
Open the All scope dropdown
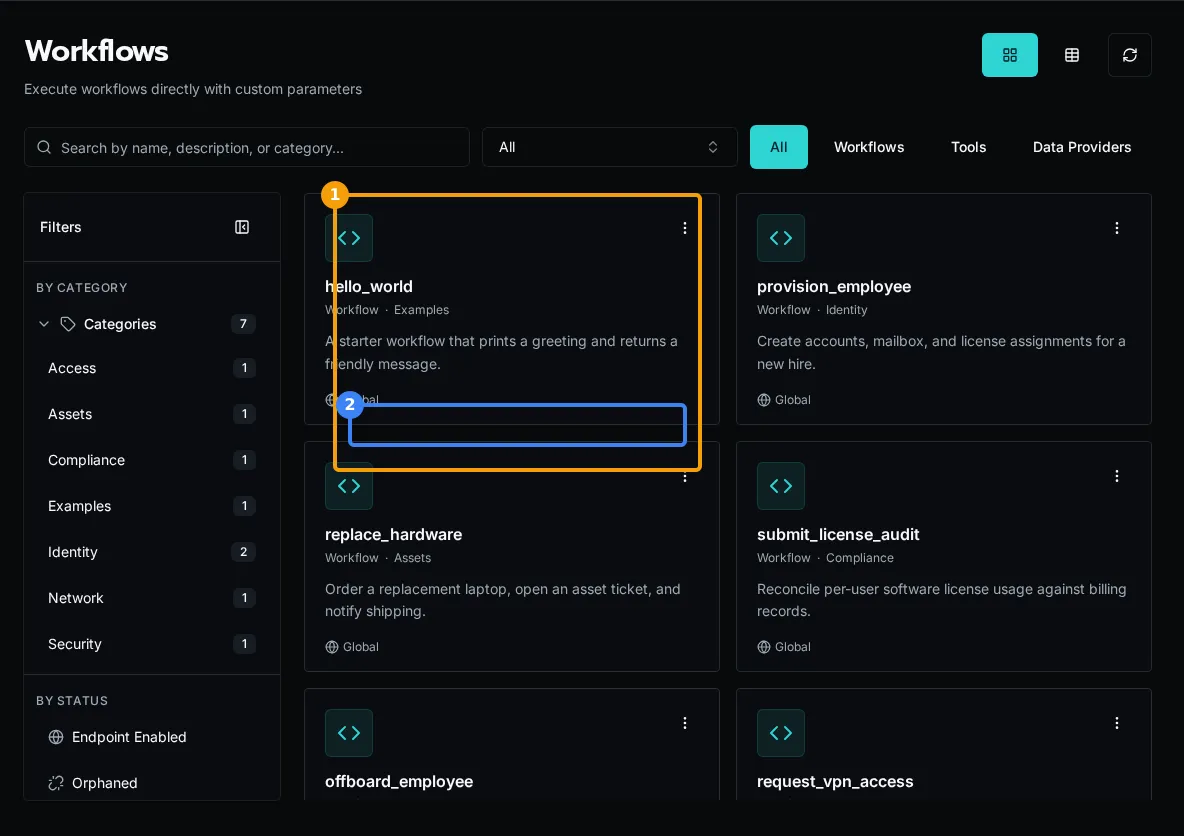609,147
